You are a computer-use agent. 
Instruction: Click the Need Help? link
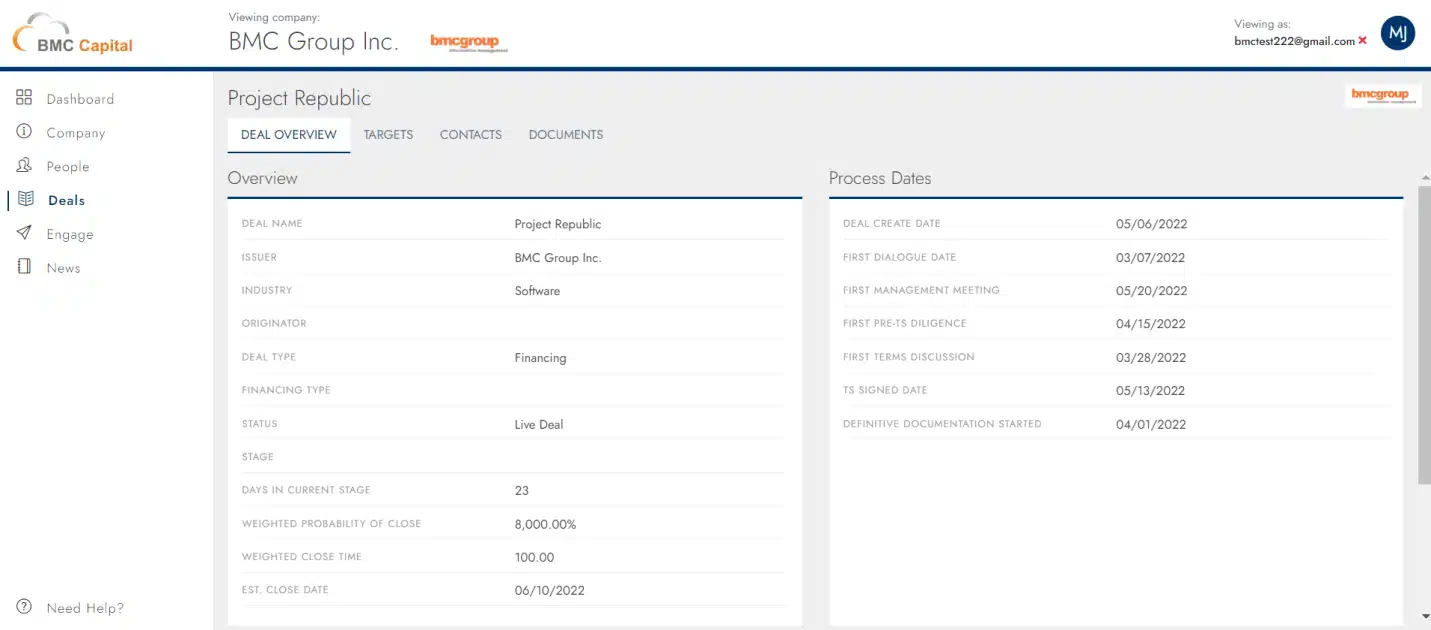coord(85,608)
